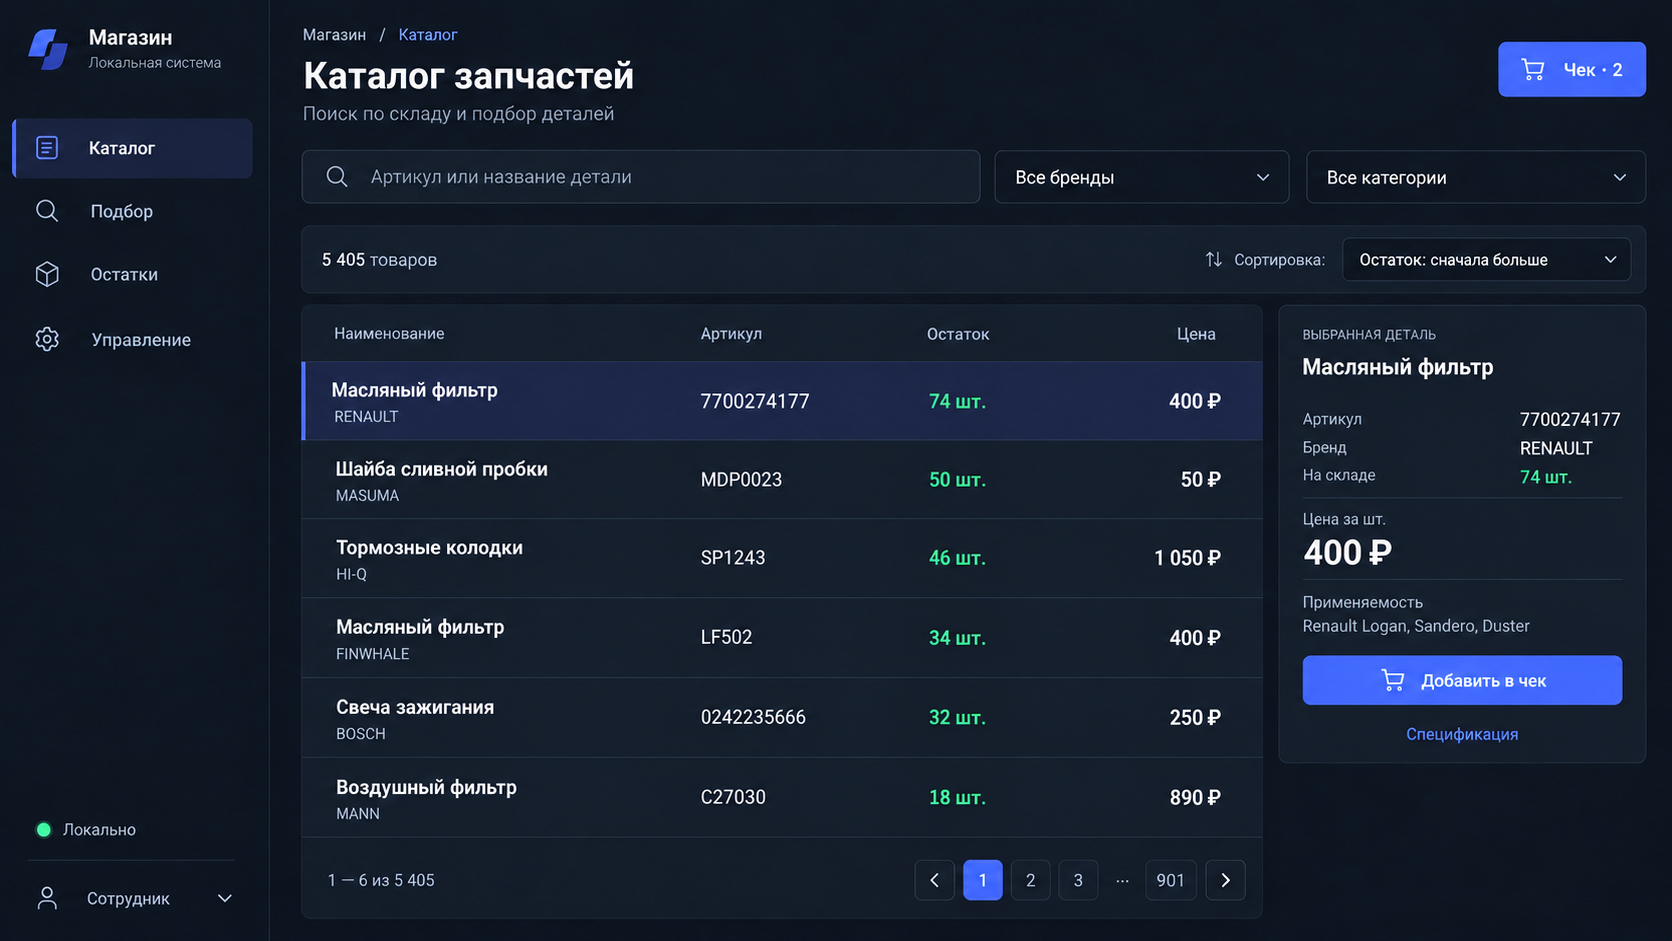Click the Артикул column header
Screen dimensions: 1672x941
[731, 334]
